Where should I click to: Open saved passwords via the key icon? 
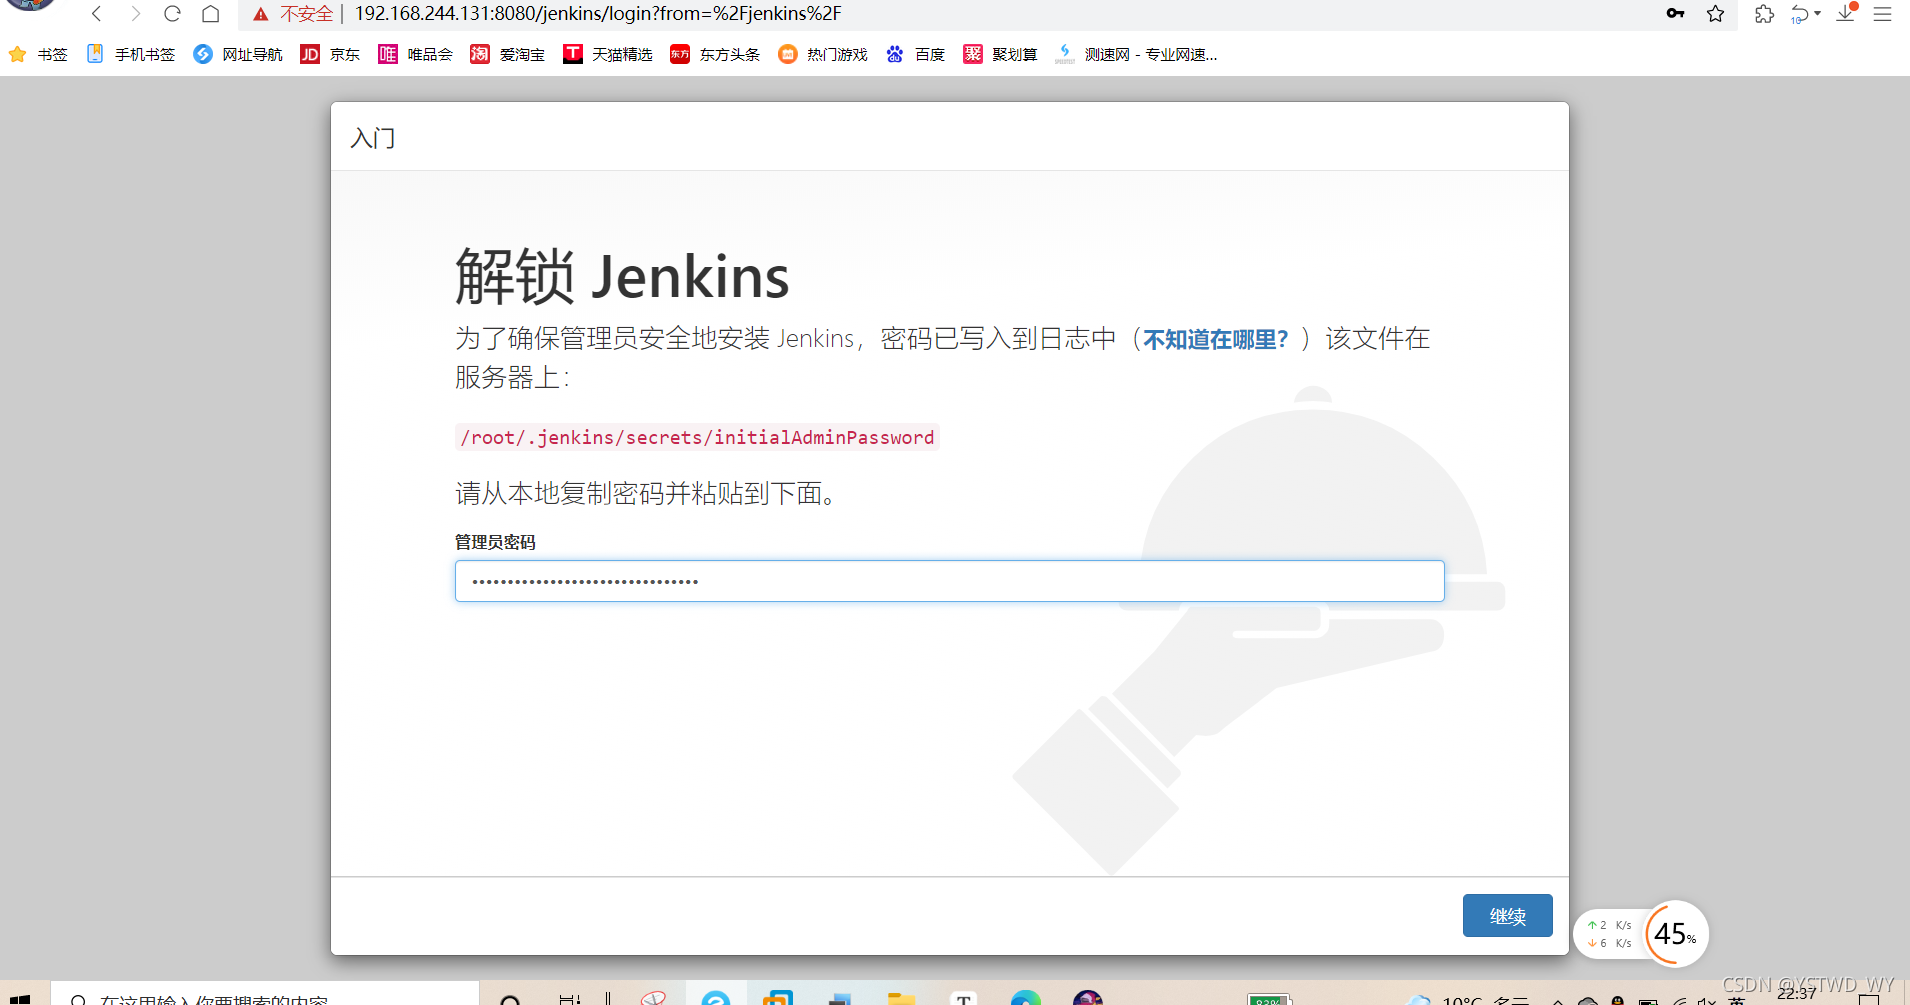[1675, 14]
